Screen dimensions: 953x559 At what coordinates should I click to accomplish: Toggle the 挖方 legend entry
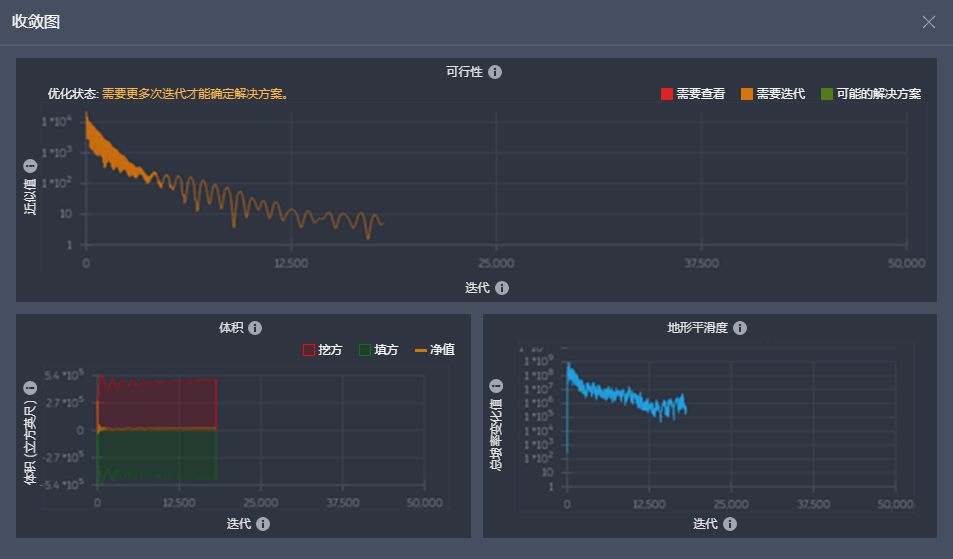click(x=322, y=350)
